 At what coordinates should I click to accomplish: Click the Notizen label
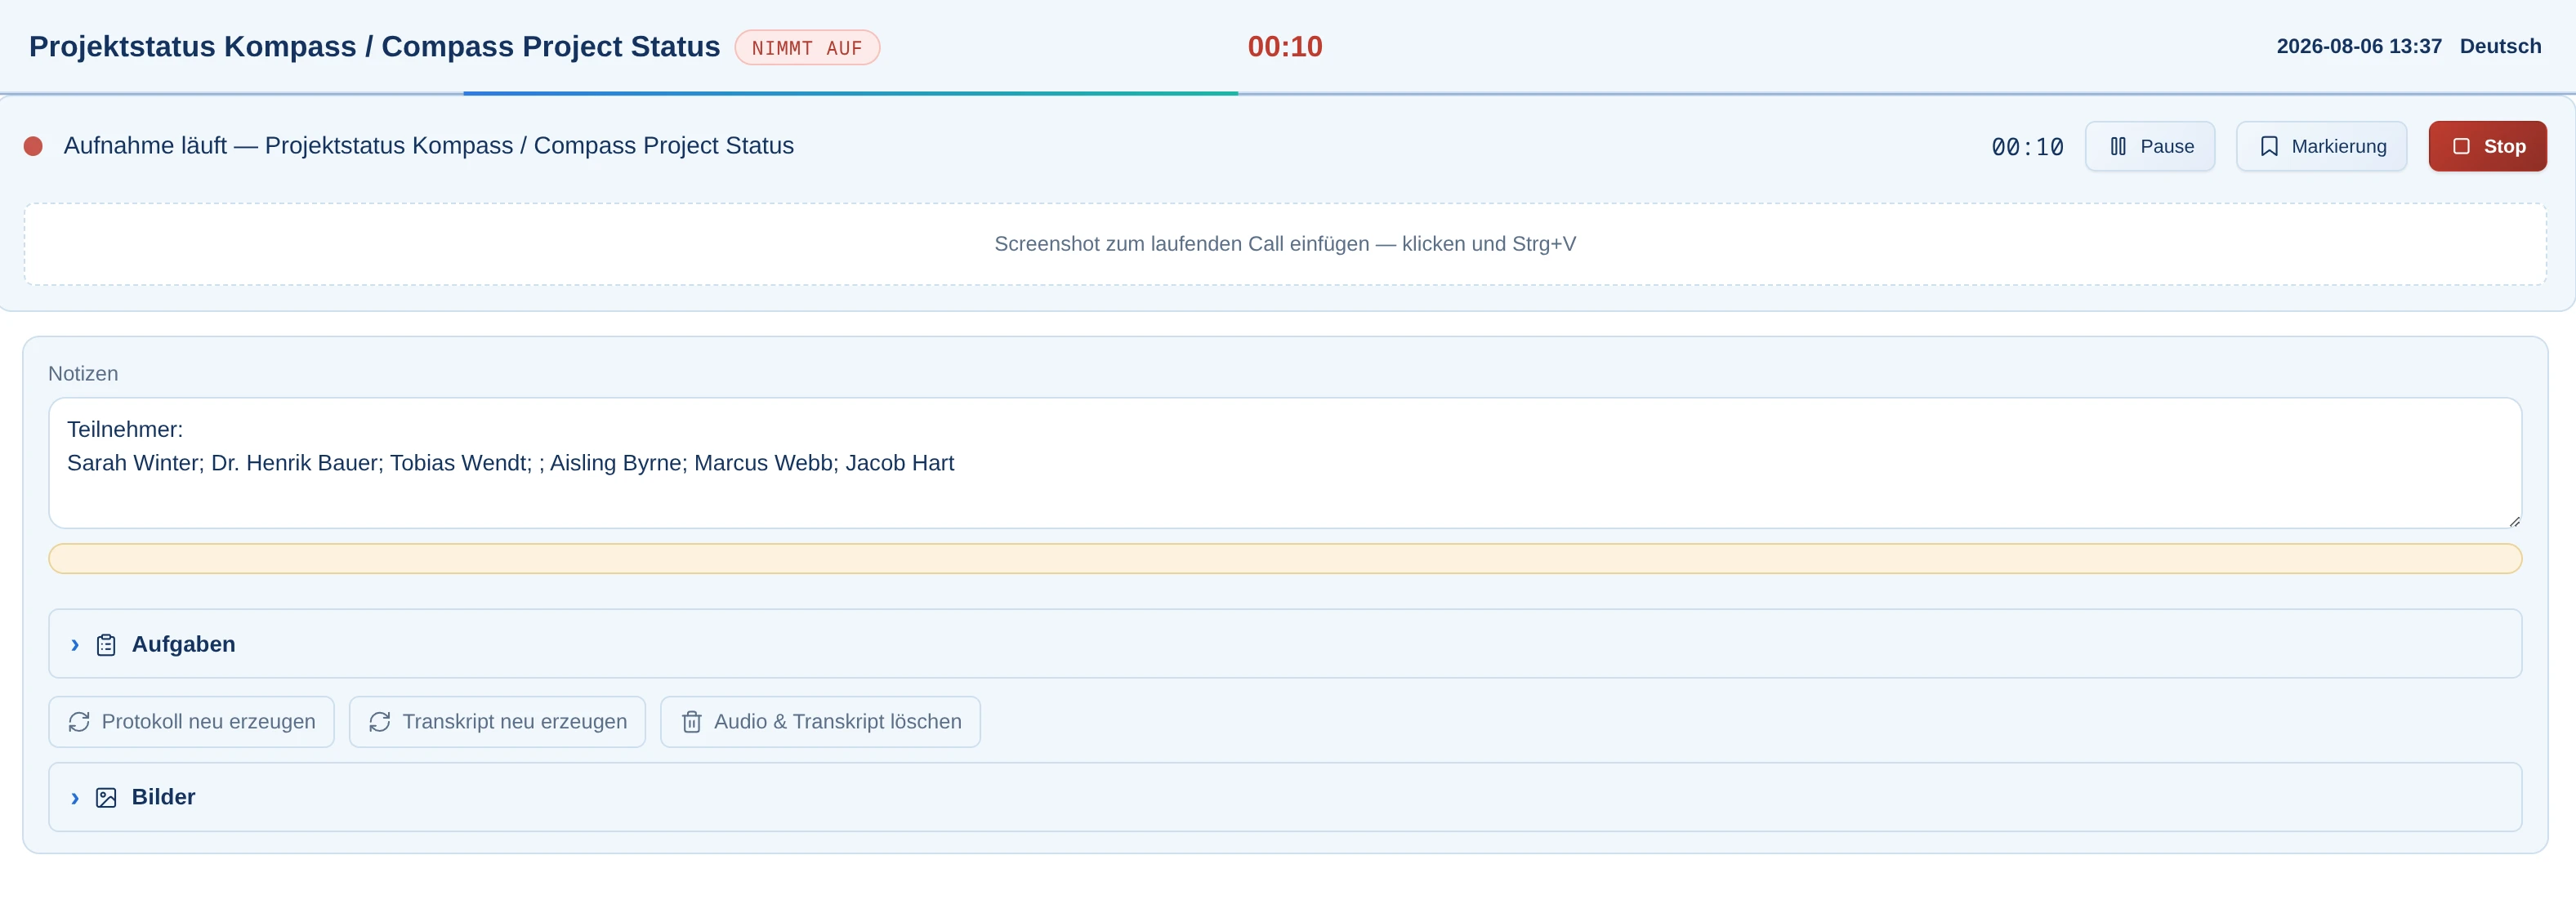click(x=83, y=373)
